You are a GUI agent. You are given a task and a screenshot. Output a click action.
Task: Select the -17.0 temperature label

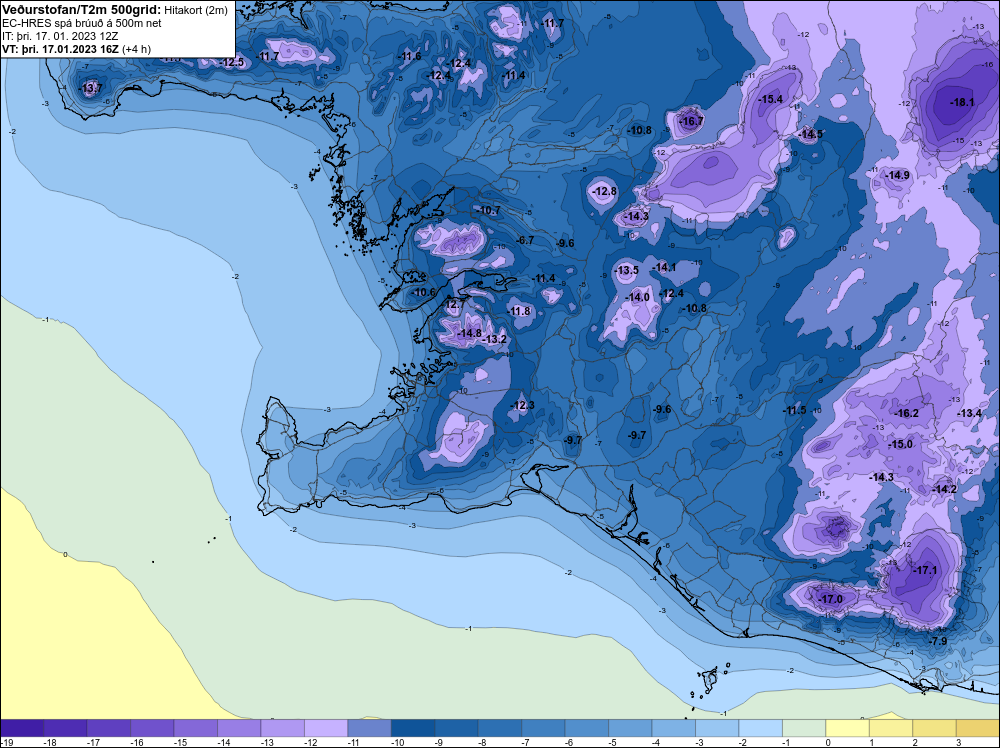tap(830, 599)
